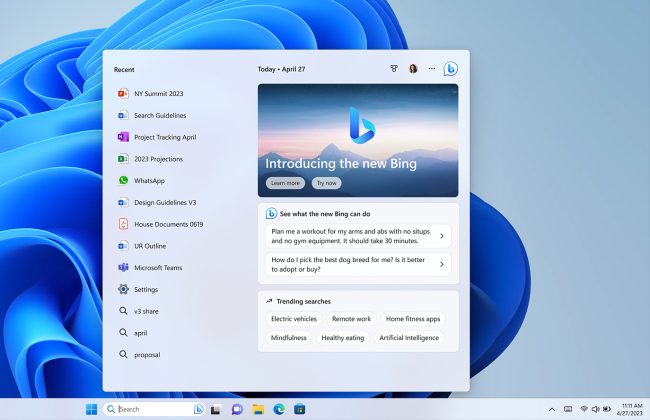Click the volume speaker icon

tap(595, 409)
